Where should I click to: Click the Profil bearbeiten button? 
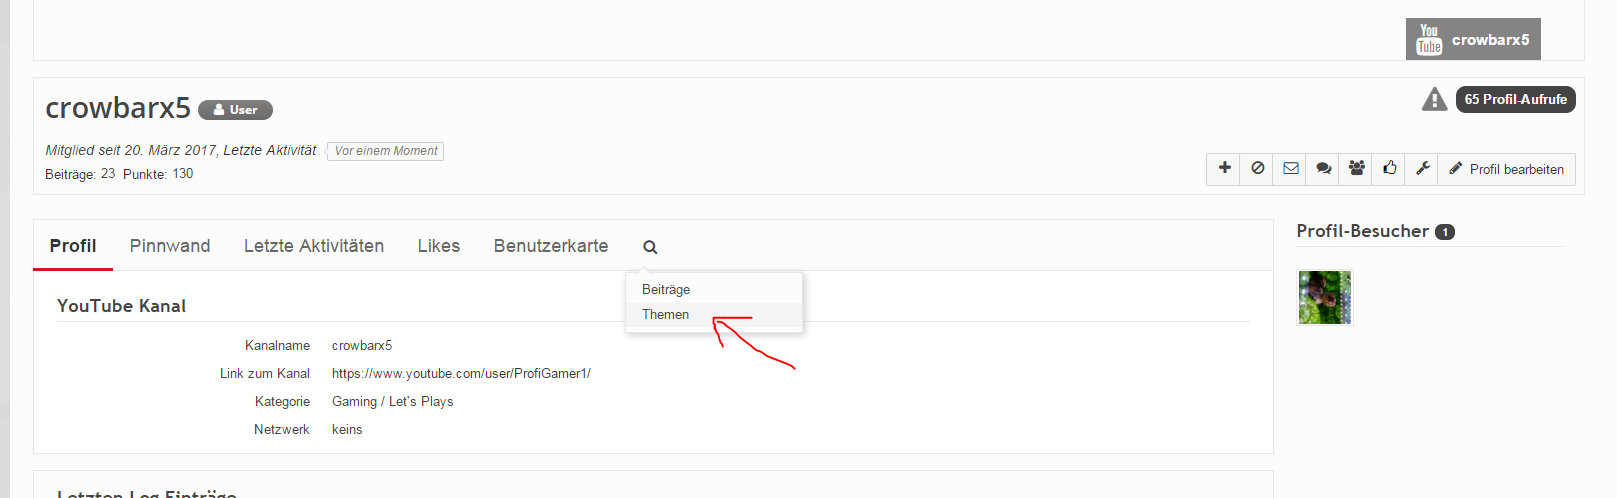point(1506,170)
